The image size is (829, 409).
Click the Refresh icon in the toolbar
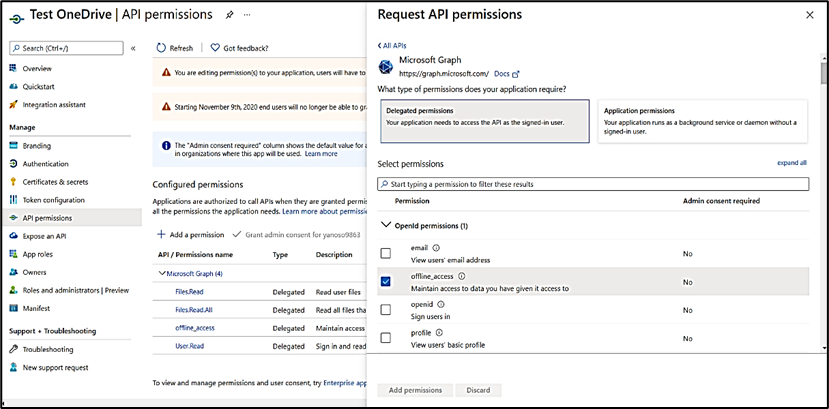(161, 48)
